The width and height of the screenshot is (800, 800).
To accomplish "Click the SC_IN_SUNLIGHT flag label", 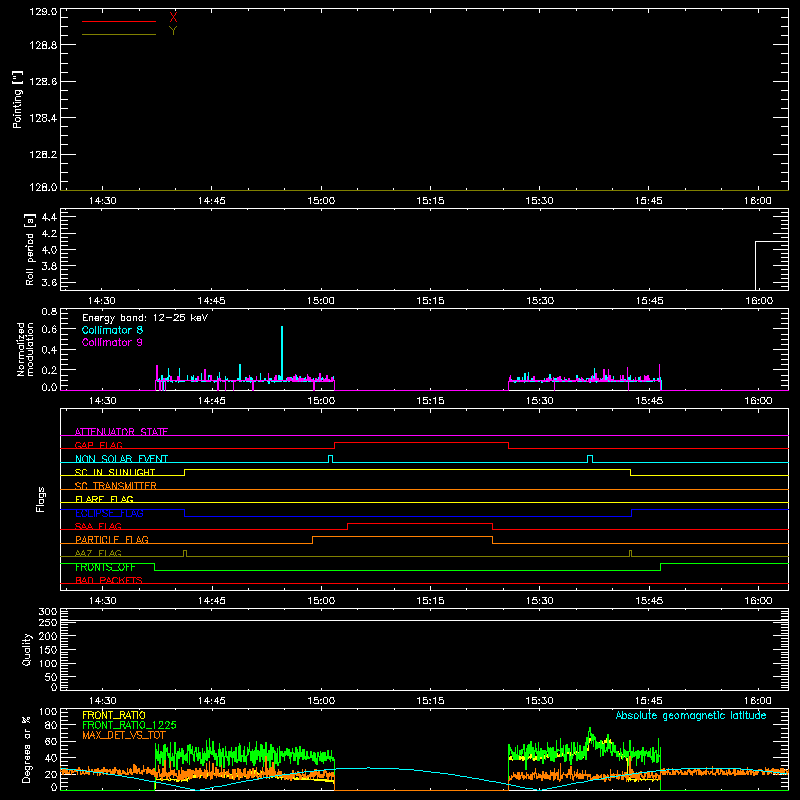I will pos(115,472).
